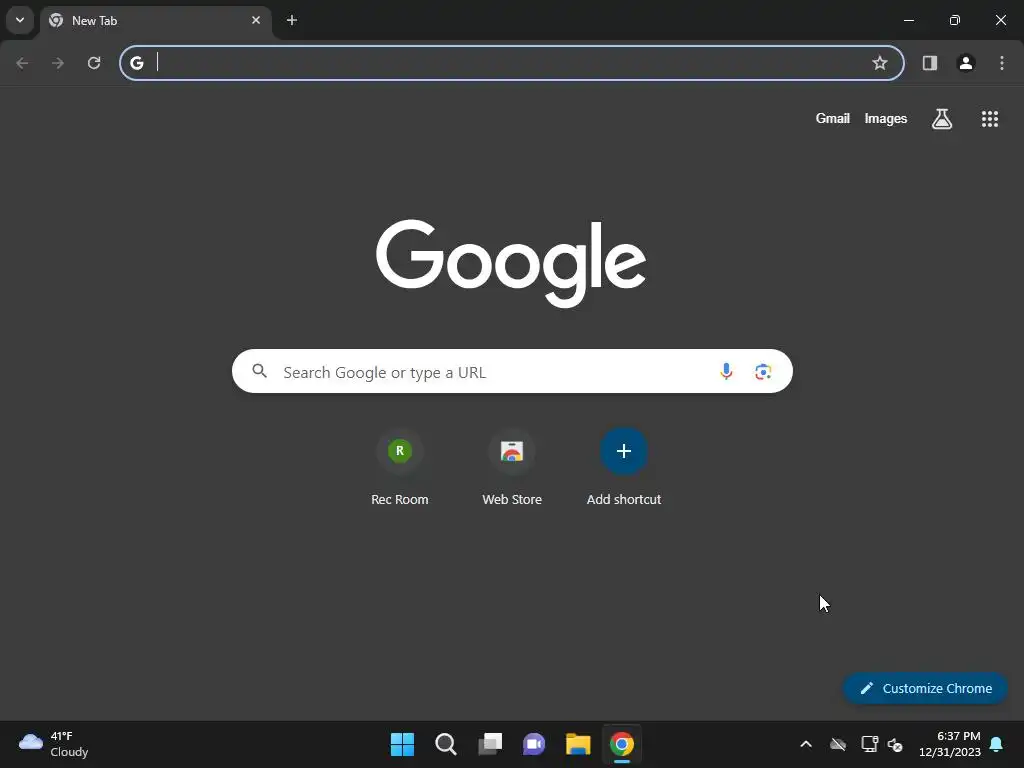Focus the Search Google or type a URL box

pos(512,371)
